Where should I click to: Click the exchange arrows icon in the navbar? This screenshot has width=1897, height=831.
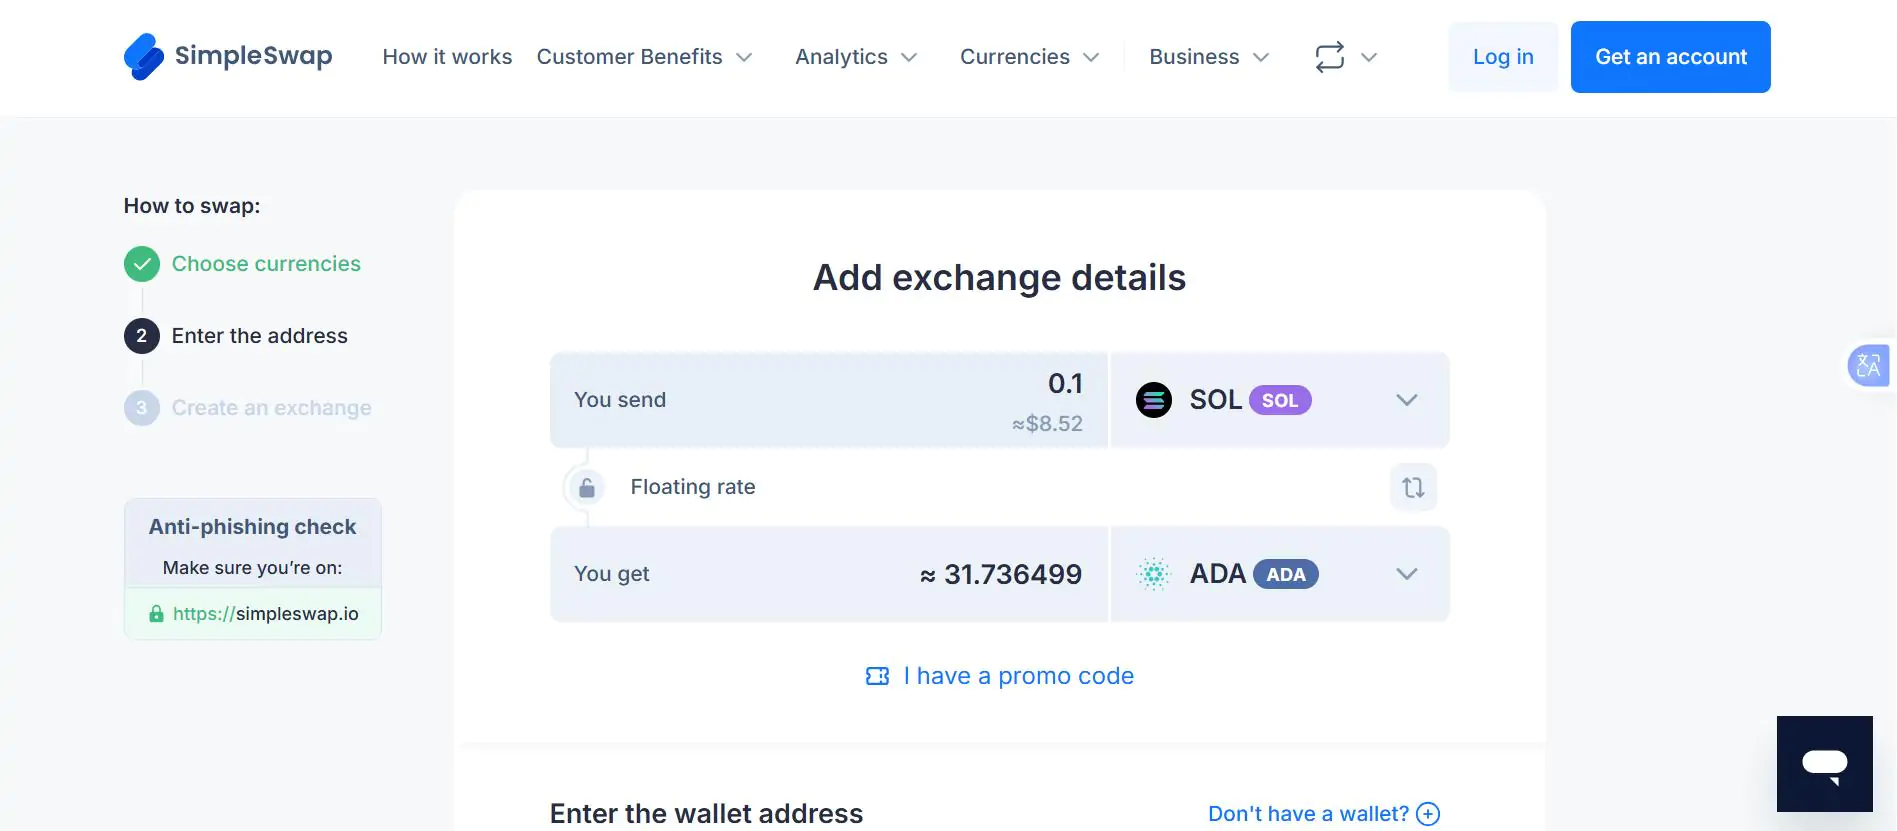[1329, 57]
